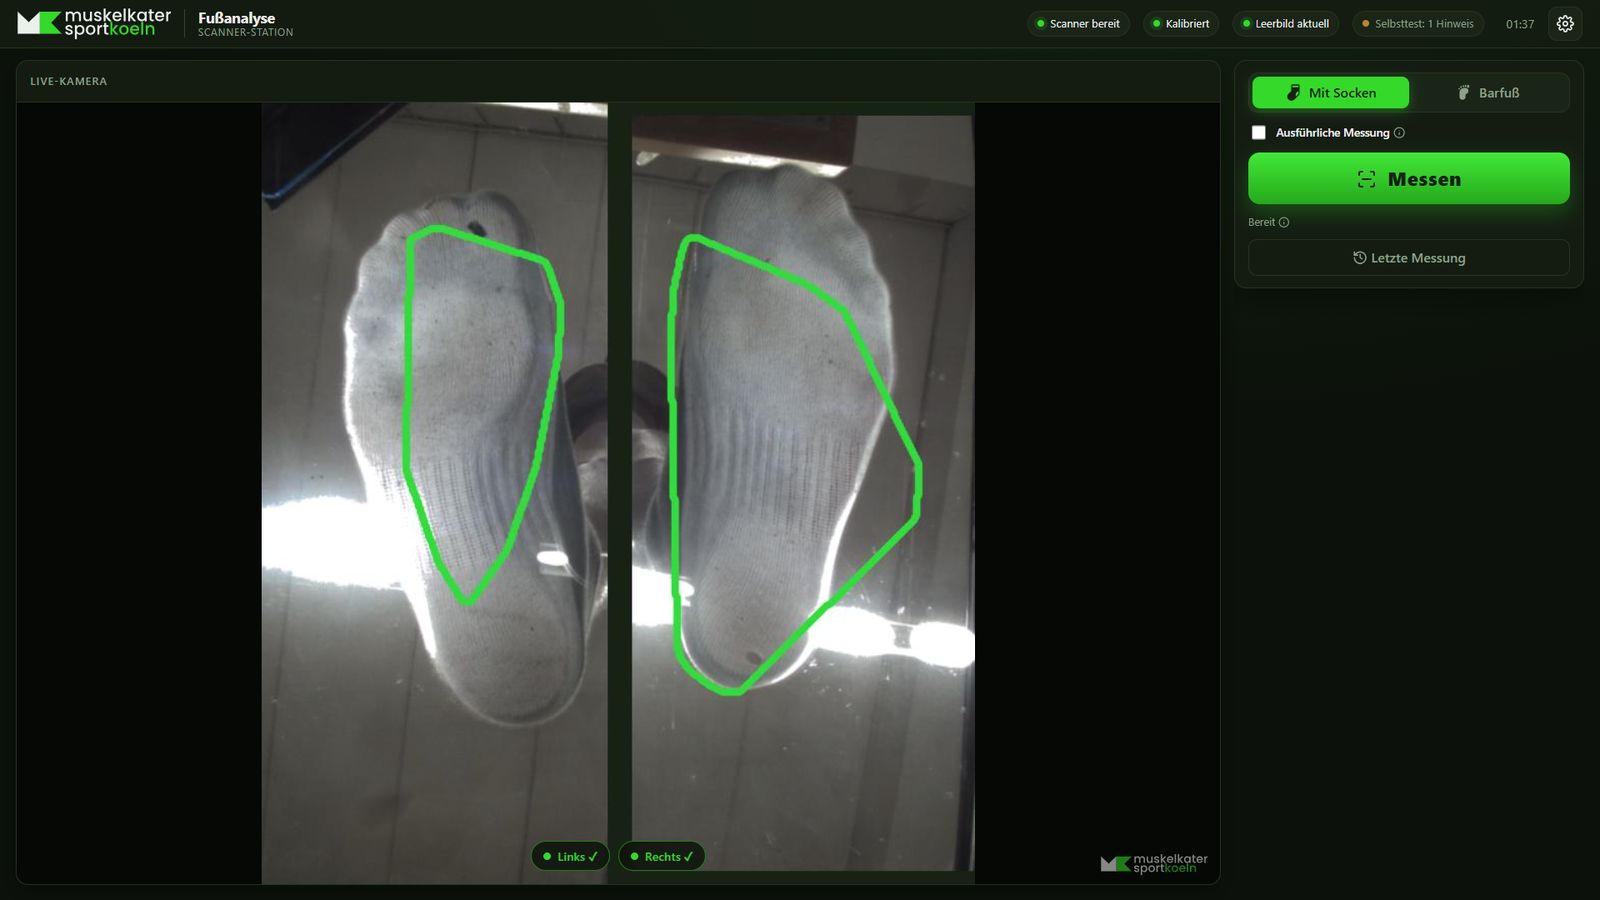Viewport: 1600px width, 900px height.
Task: Click the info icon beside Ausführliche Messung
Action: click(1399, 133)
